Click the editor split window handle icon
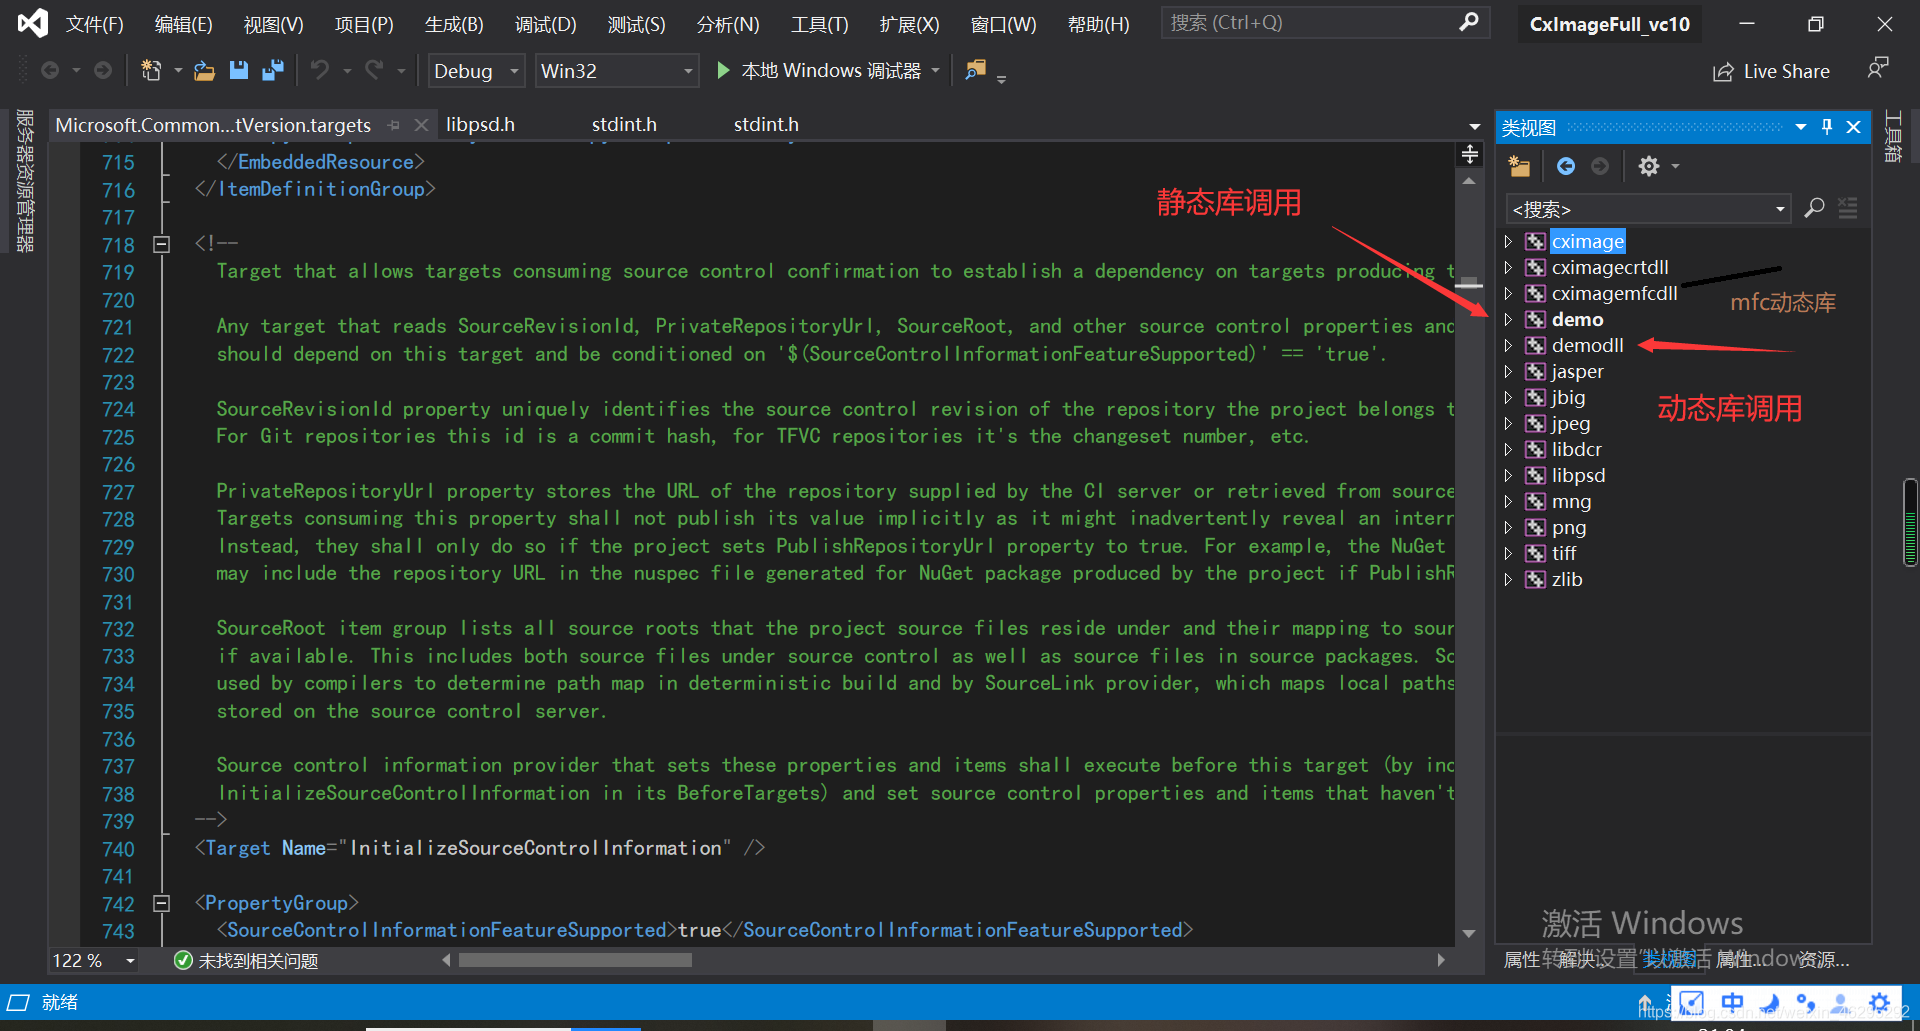 (x=1470, y=154)
